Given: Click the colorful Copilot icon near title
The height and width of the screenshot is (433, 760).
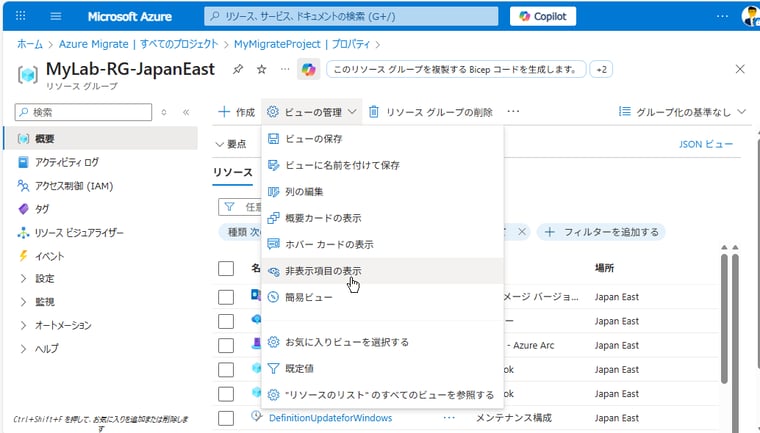Looking at the screenshot, I should tap(308, 69).
